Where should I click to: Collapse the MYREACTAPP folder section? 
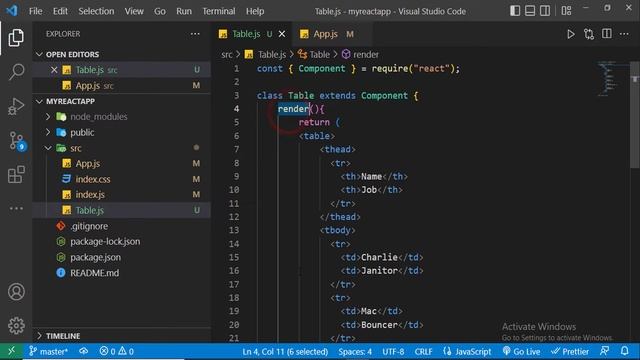click(39, 101)
